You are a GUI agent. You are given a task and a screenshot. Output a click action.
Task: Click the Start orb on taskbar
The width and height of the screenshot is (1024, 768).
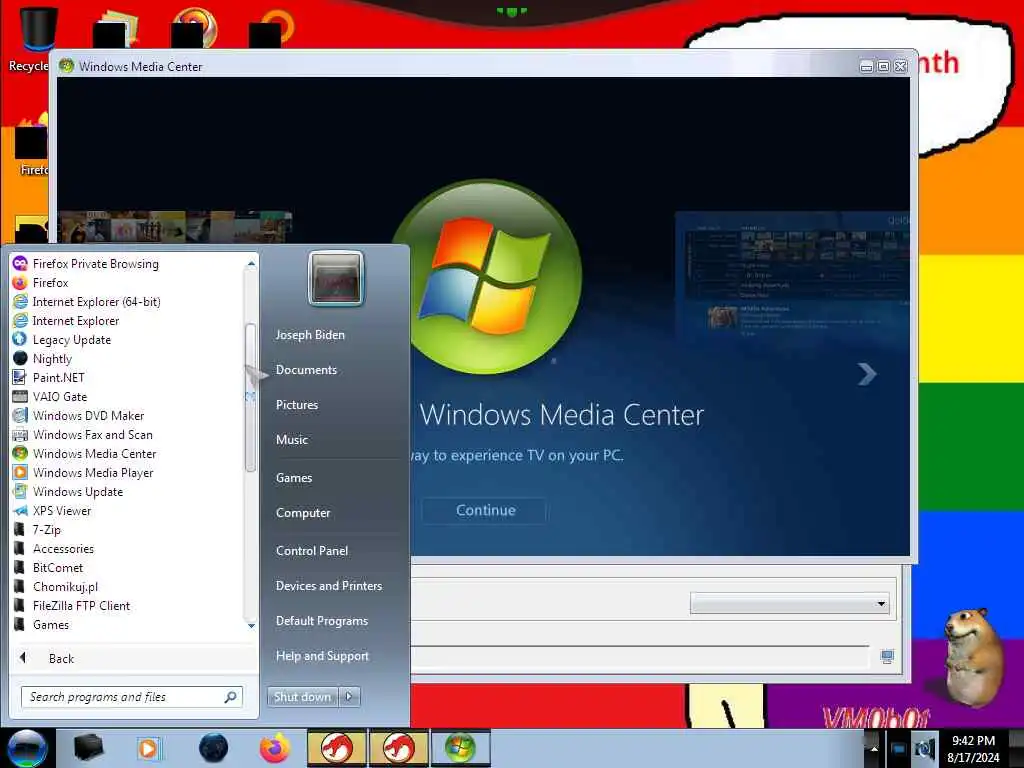[x=27, y=748]
